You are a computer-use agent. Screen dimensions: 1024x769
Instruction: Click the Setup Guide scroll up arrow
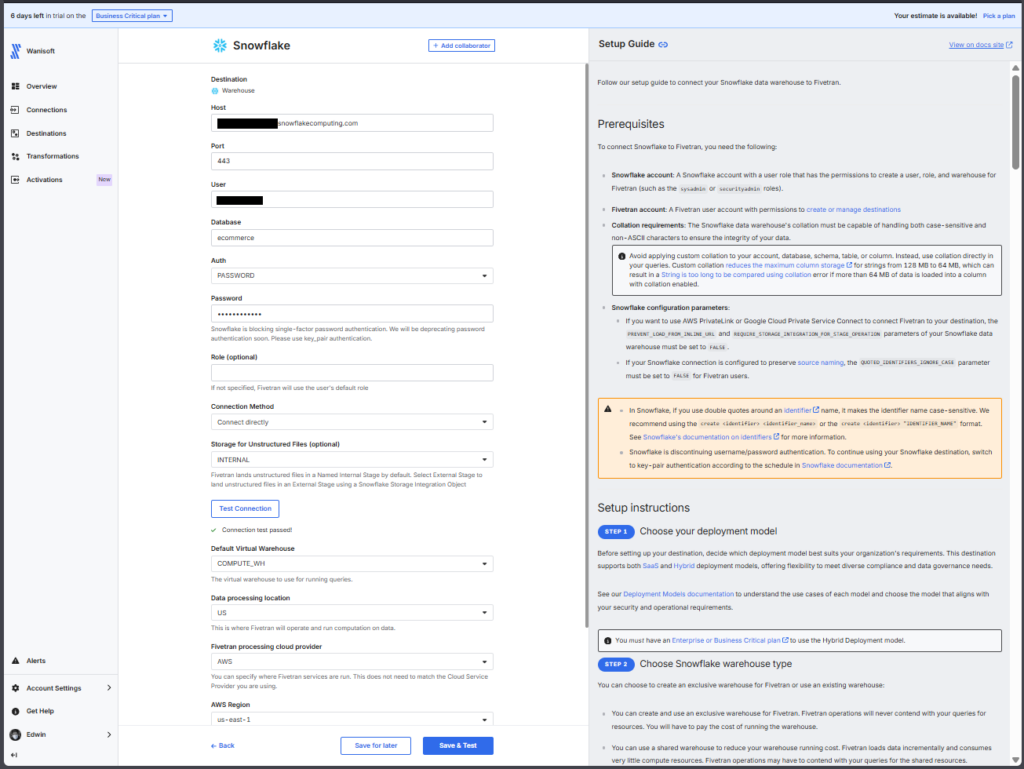[x=1016, y=68]
